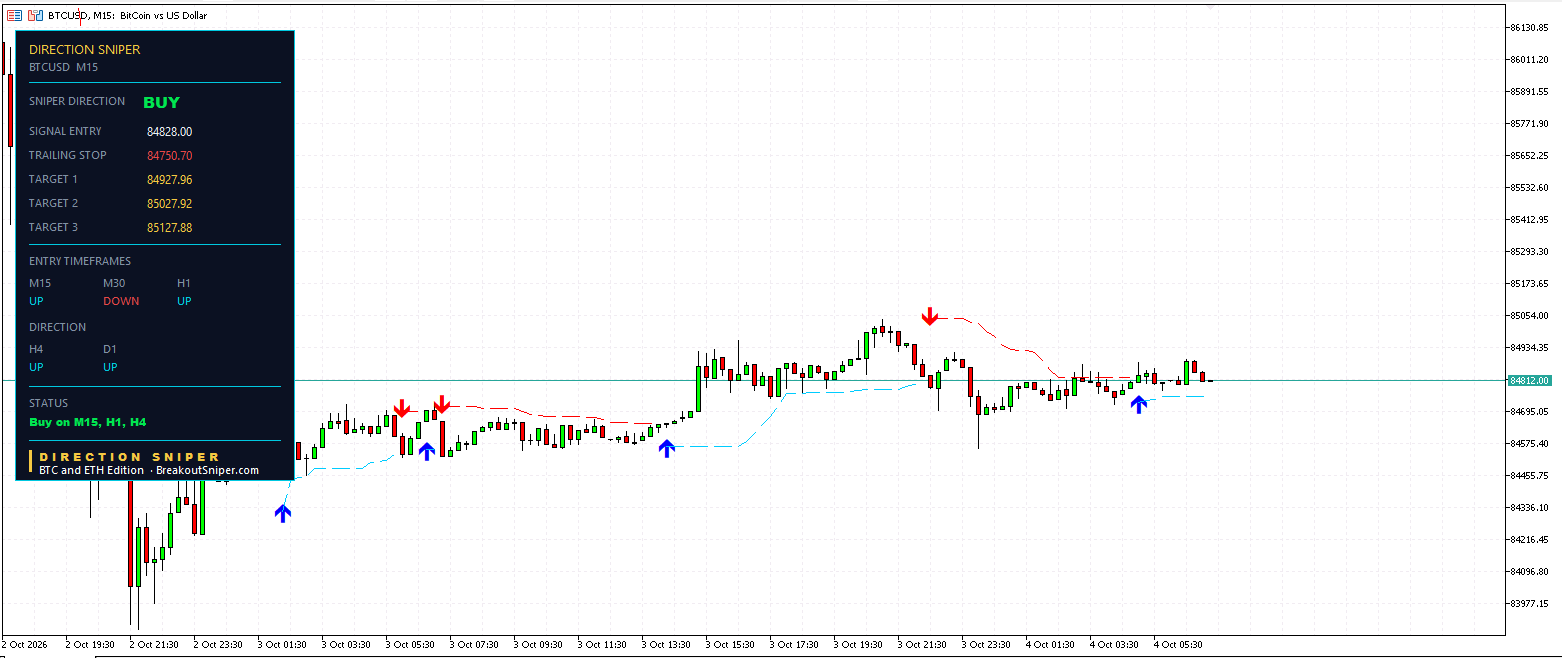The width and height of the screenshot is (1562, 658).
Task: Click the status text Buy on M15, H1, H4
Action: pos(88,422)
